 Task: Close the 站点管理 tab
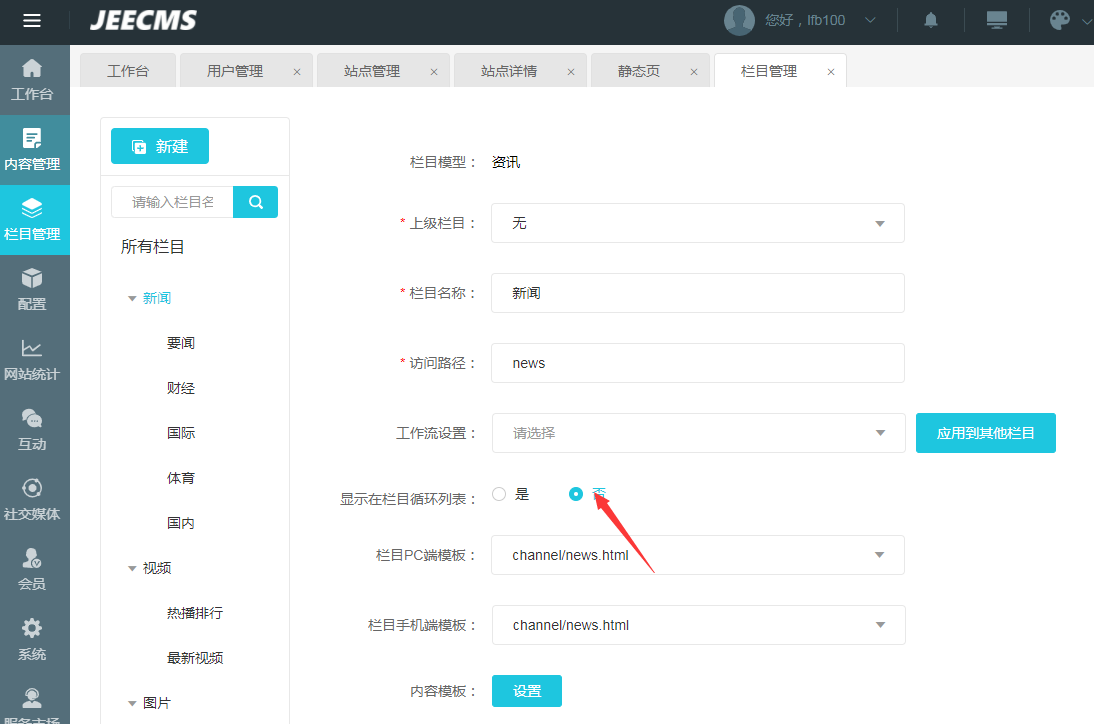434,72
